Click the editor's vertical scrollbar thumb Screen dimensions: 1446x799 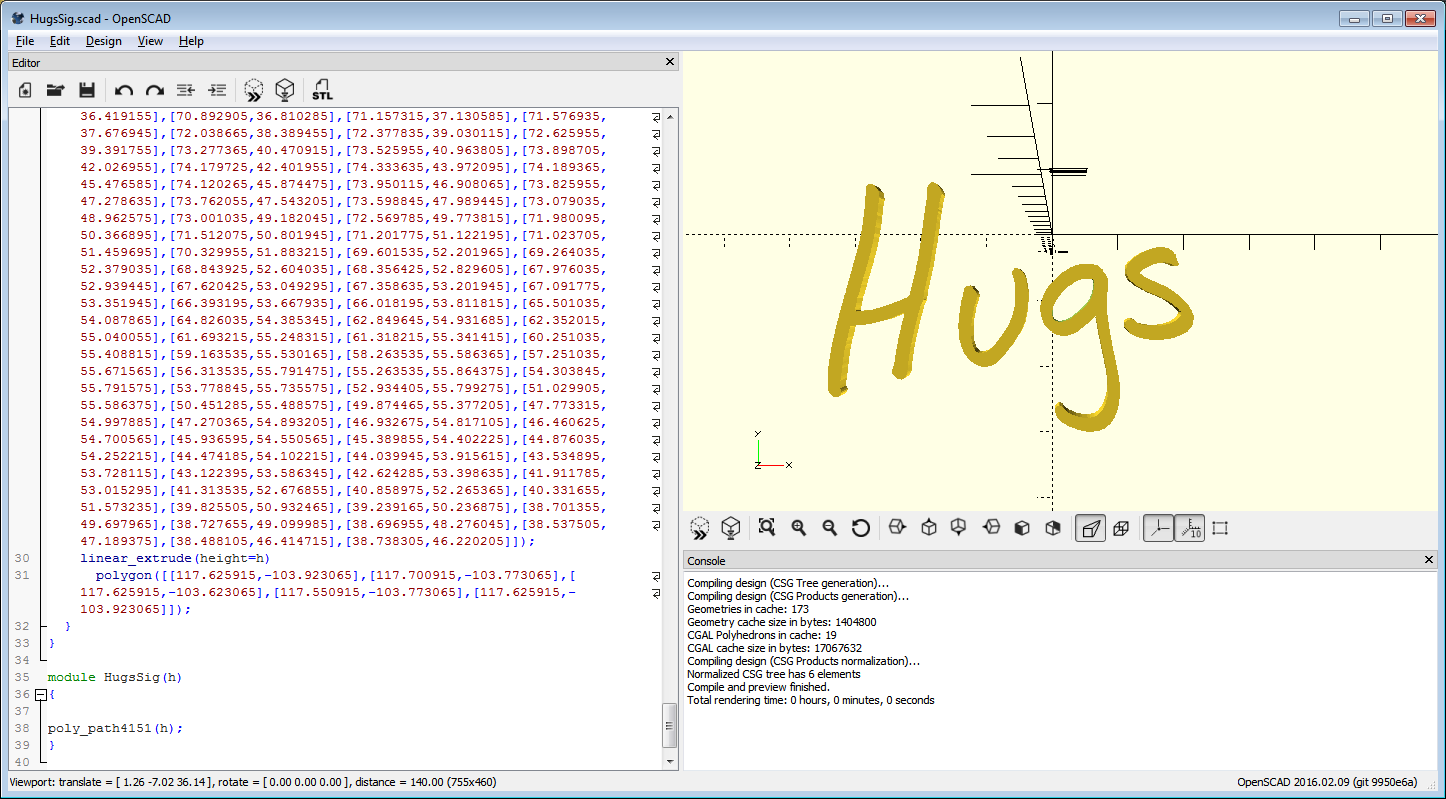[670, 725]
